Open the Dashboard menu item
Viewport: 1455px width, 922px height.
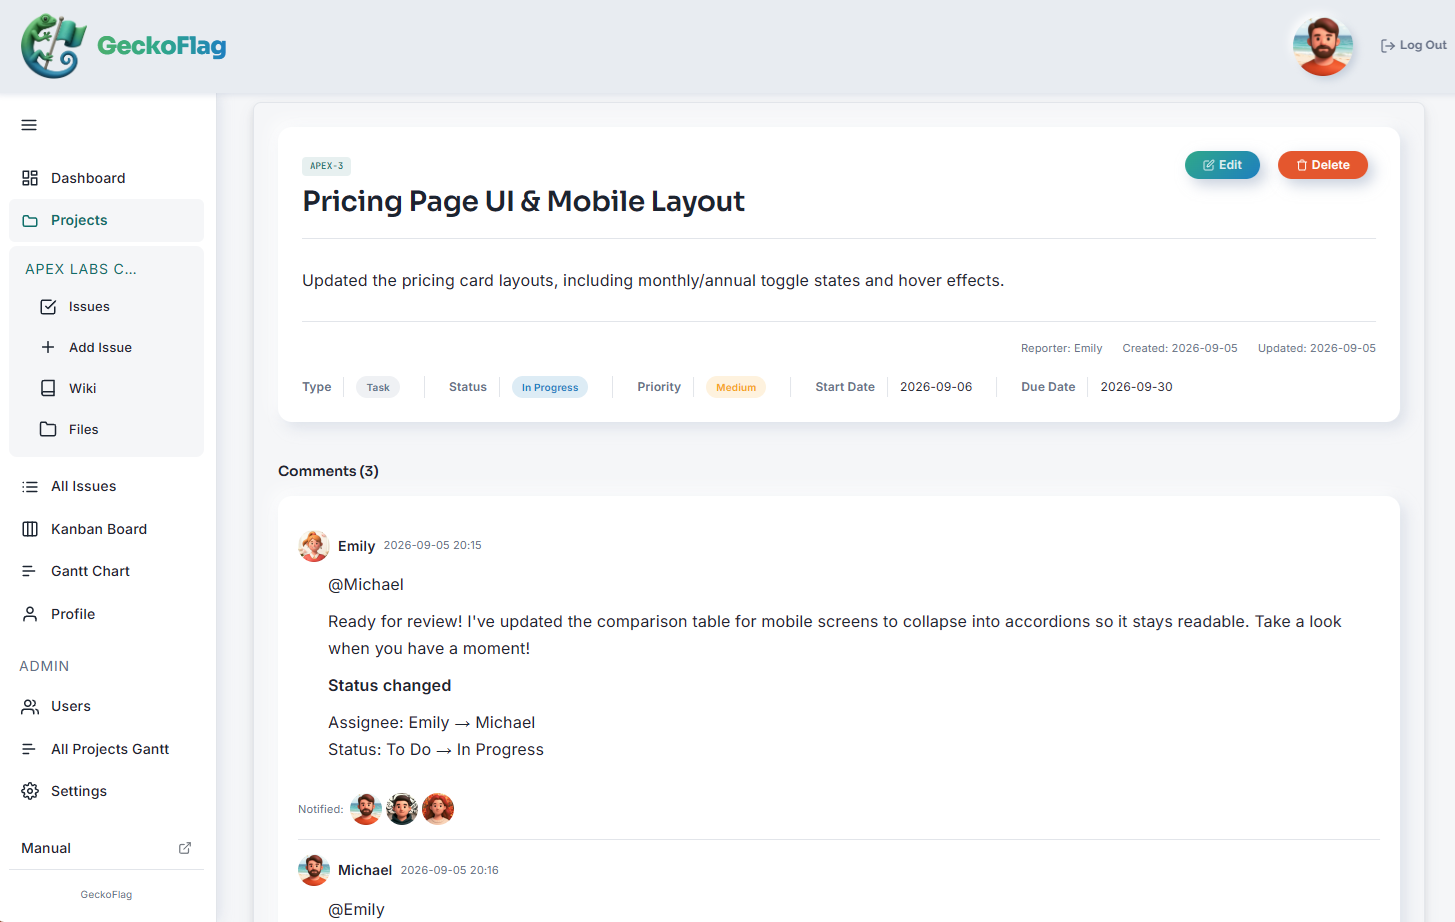[x=106, y=178]
